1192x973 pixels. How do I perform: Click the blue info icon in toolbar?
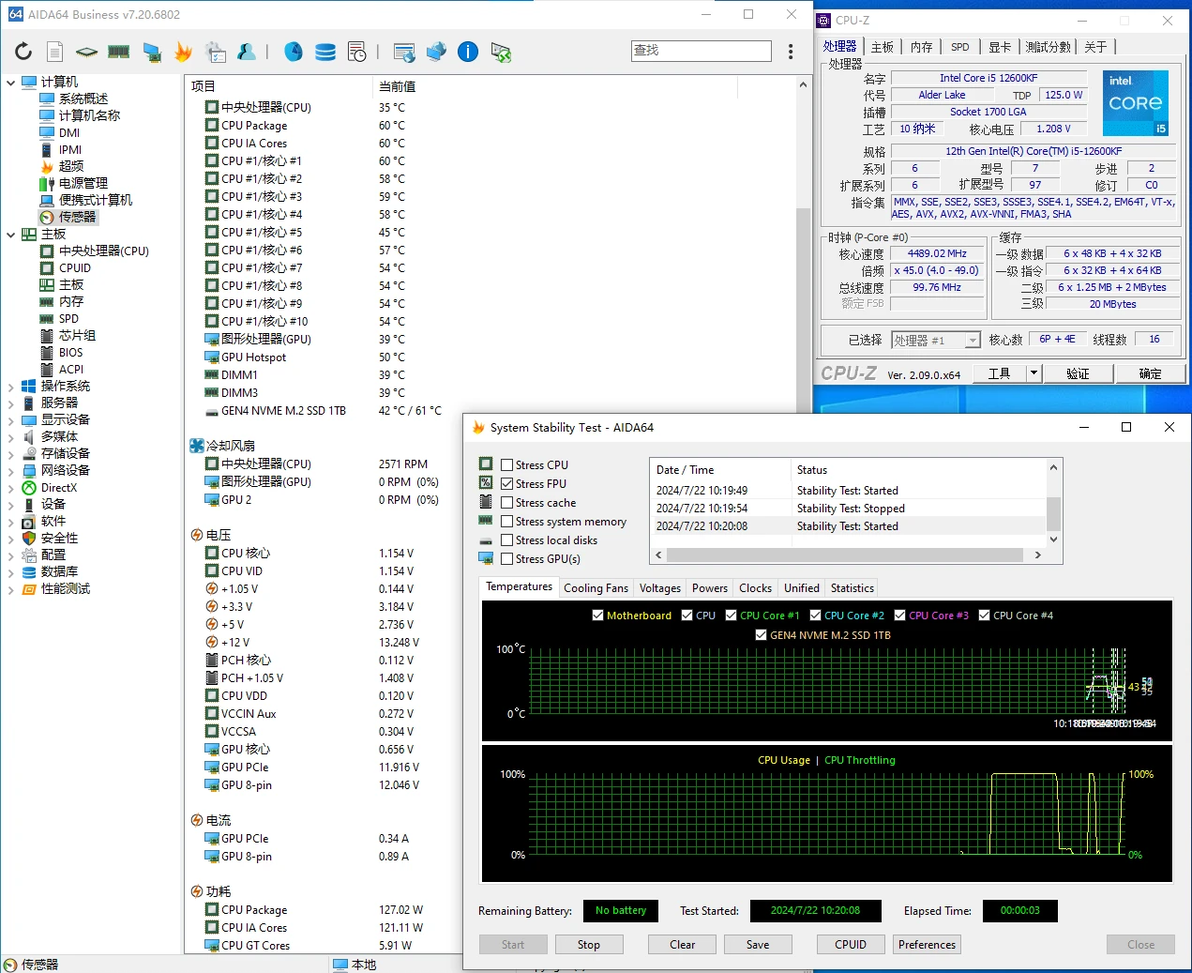coord(467,52)
